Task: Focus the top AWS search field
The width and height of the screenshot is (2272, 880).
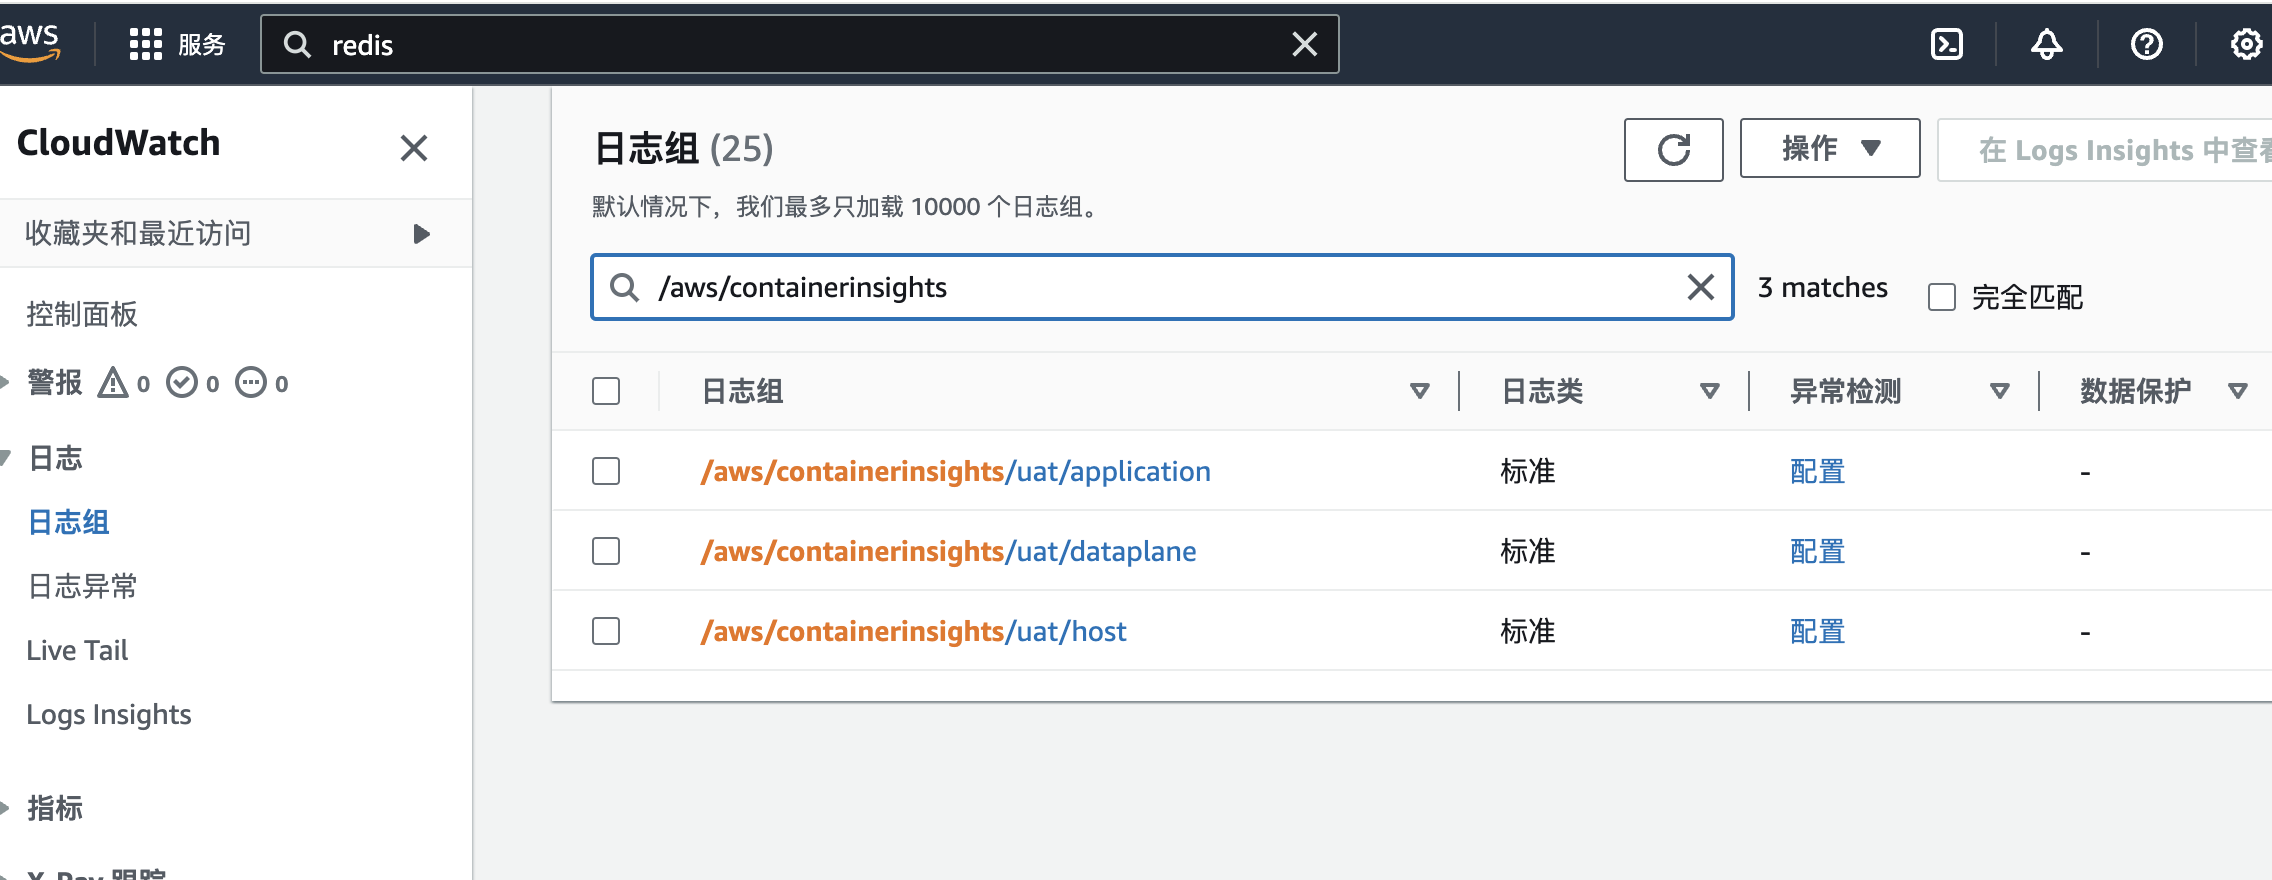Action: tap(800, 44)
